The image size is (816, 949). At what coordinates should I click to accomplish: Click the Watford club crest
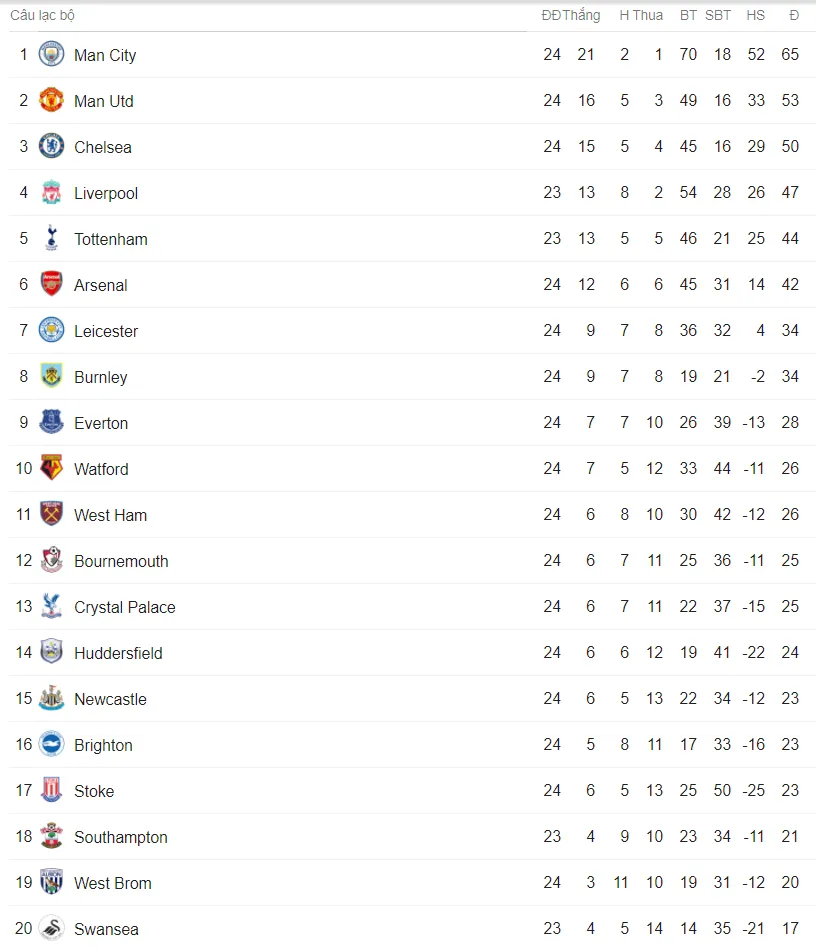[x=51, y=468]
